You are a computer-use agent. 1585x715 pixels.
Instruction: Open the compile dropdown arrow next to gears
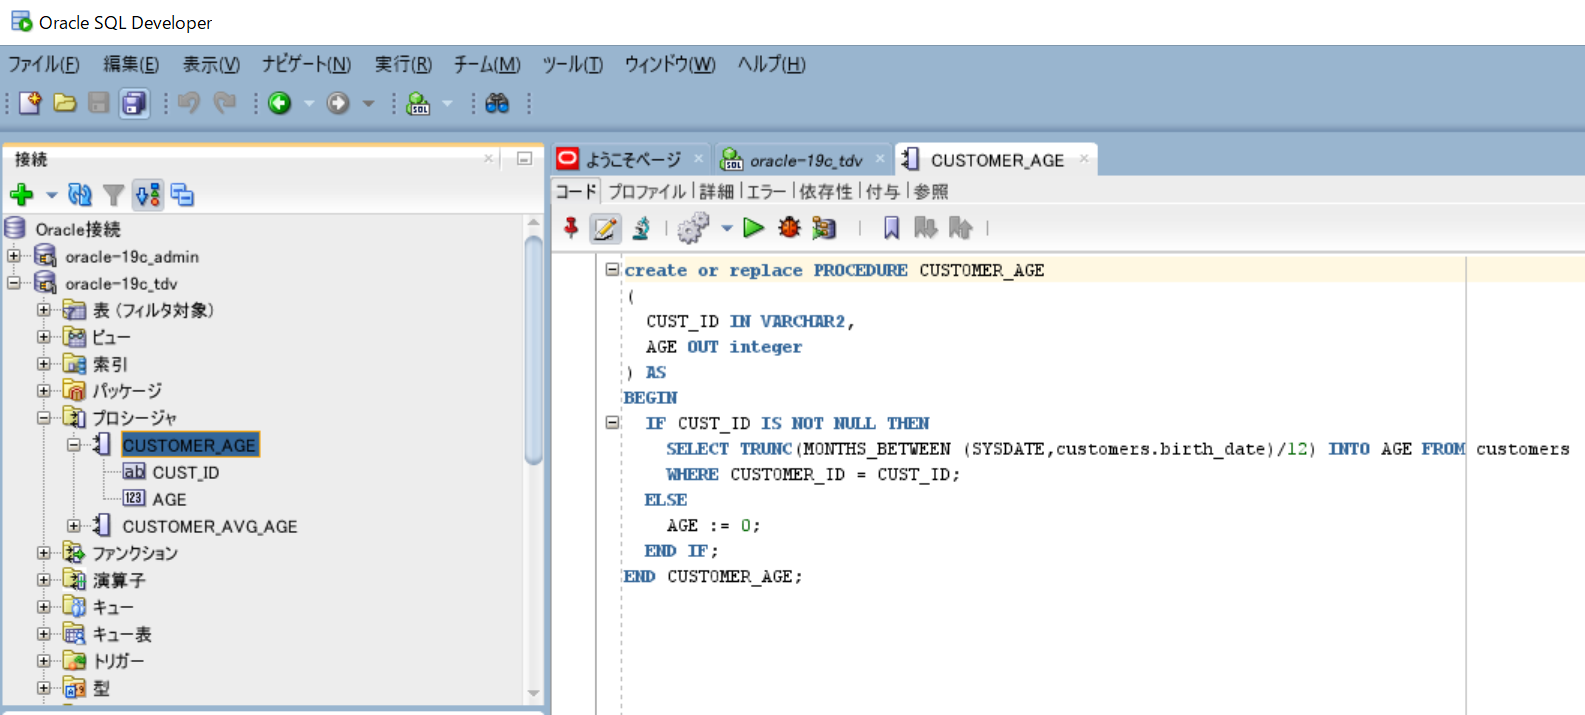point(727,229)
